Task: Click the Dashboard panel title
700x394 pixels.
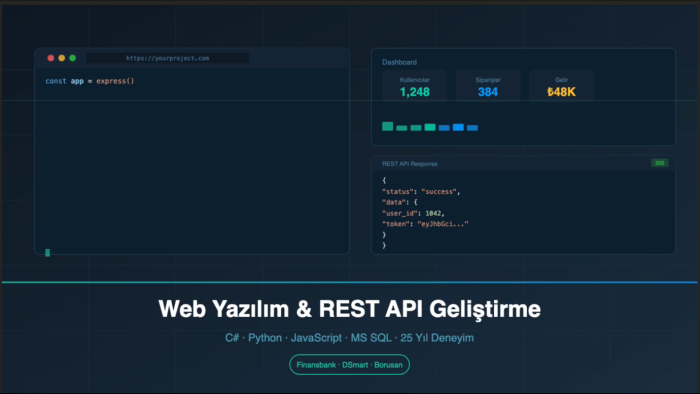Action: click(x=399, y=62)
